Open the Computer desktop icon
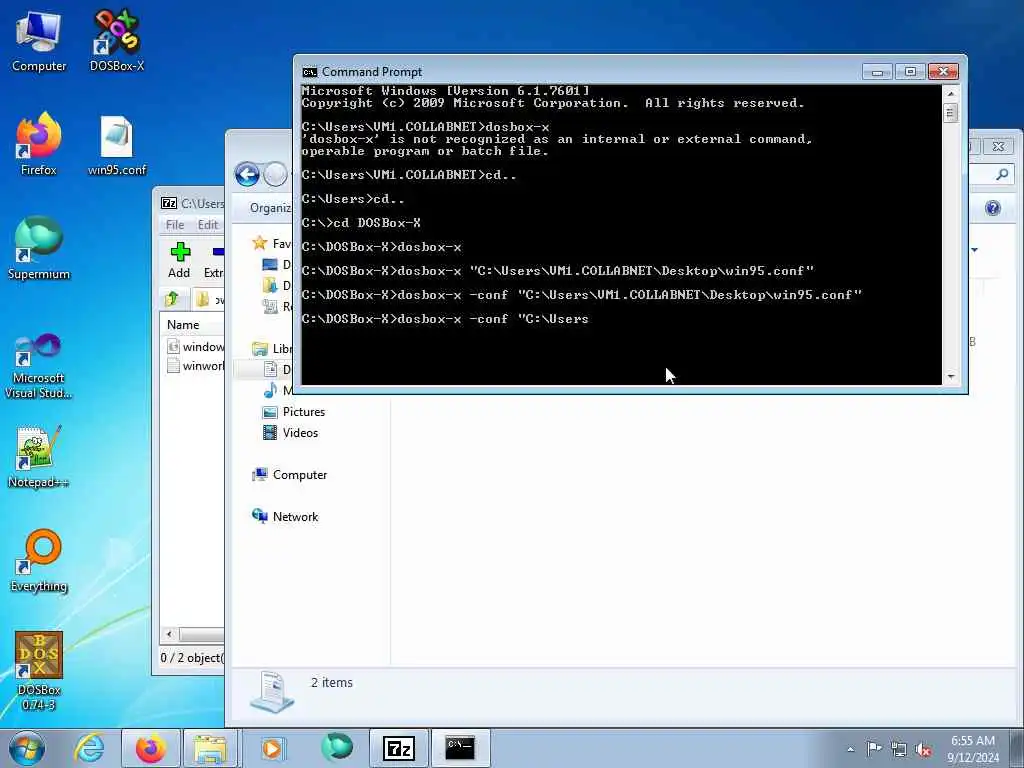Image resolution: width=1024 pixels, height=768 pixels. [39, 42]
